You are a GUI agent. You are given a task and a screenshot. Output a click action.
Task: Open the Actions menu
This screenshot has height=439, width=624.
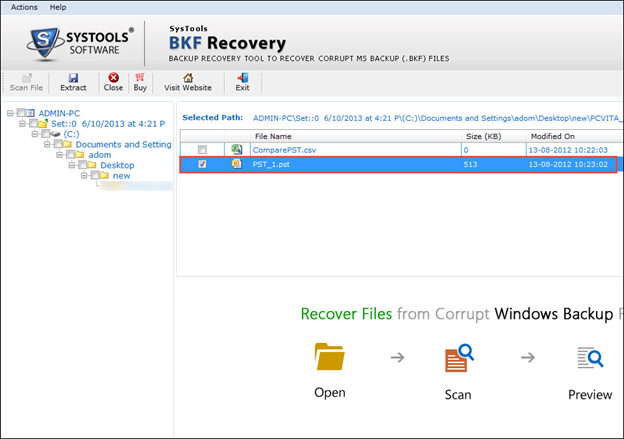24,7
